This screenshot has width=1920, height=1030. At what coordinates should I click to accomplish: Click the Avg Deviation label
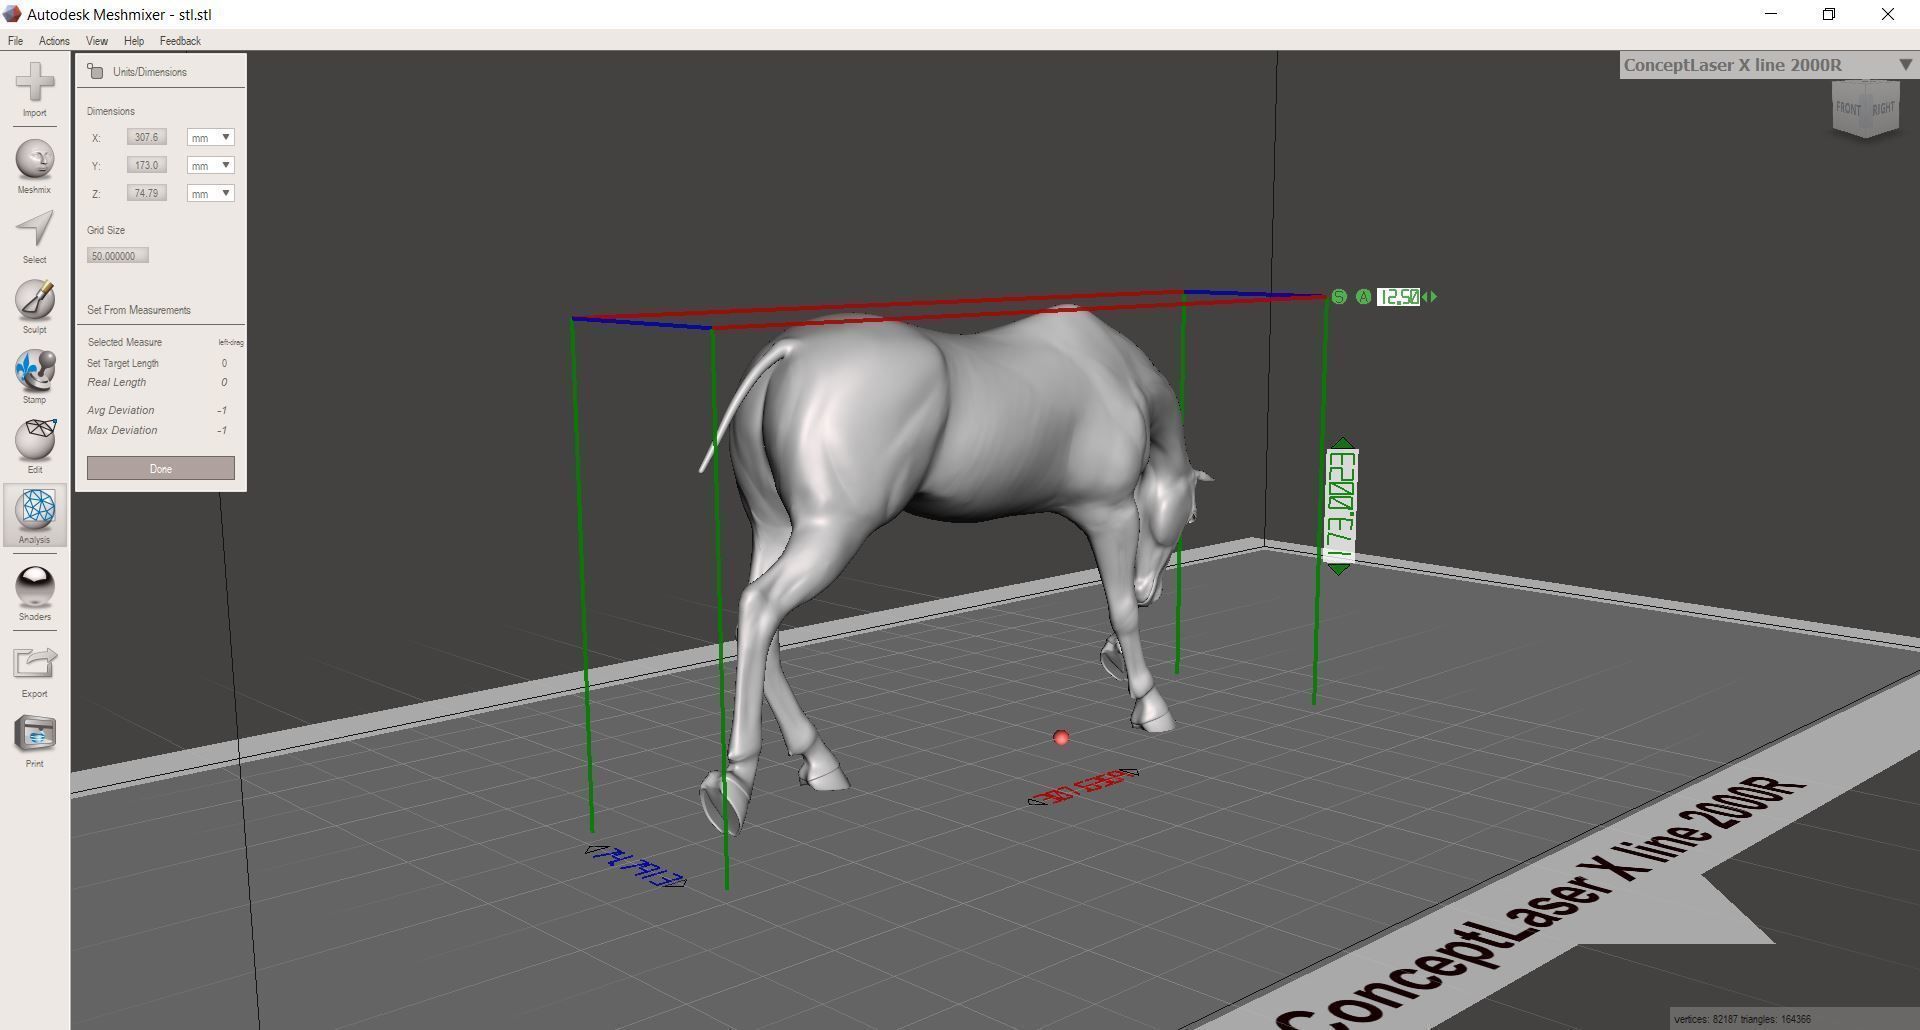coord(120,410)
